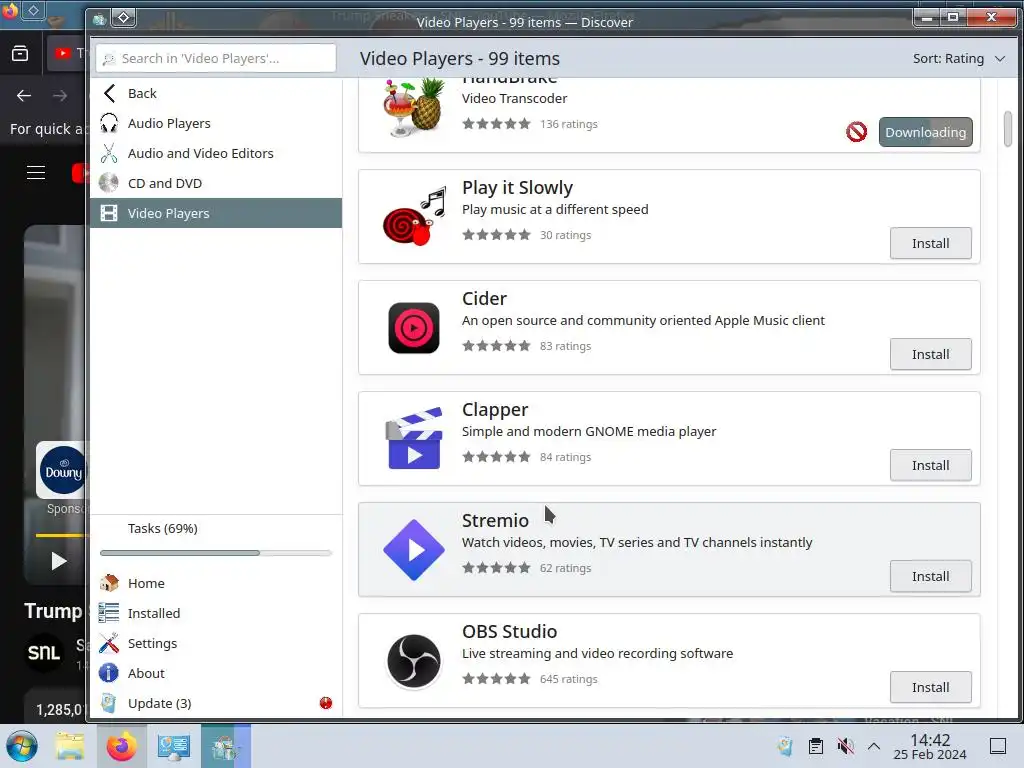The image size is (1024, 768).
Task: Select Video Players film icon
Action: 109,214
